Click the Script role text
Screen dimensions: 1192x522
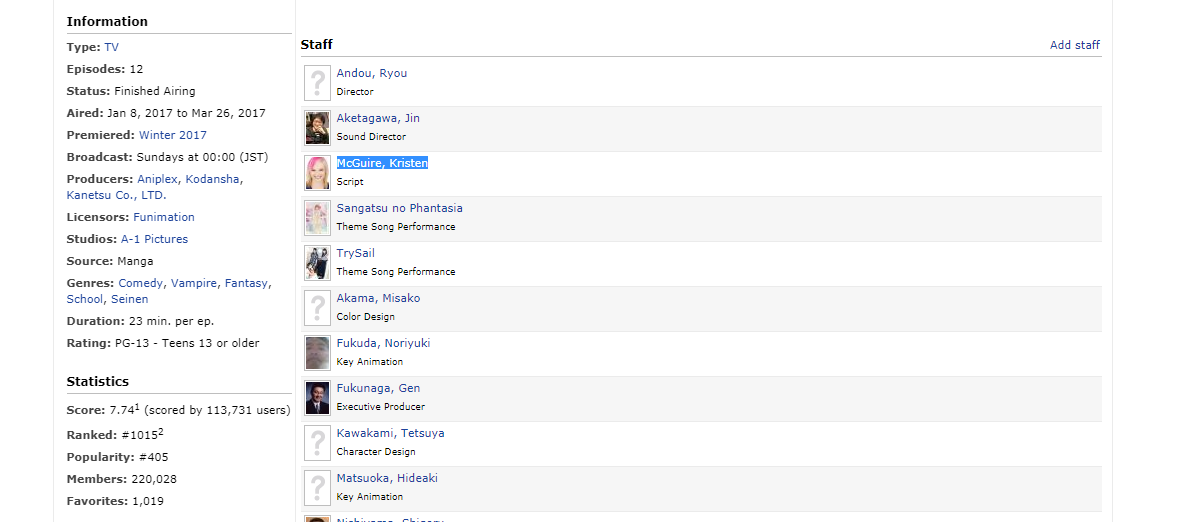350,182
